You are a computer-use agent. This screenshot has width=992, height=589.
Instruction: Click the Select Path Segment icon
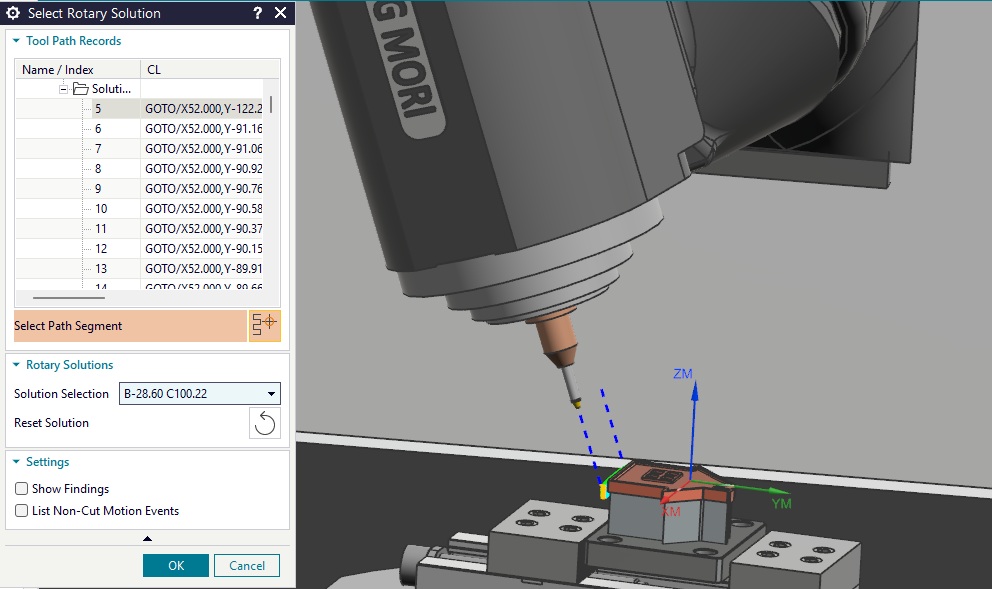pos(265,326)
